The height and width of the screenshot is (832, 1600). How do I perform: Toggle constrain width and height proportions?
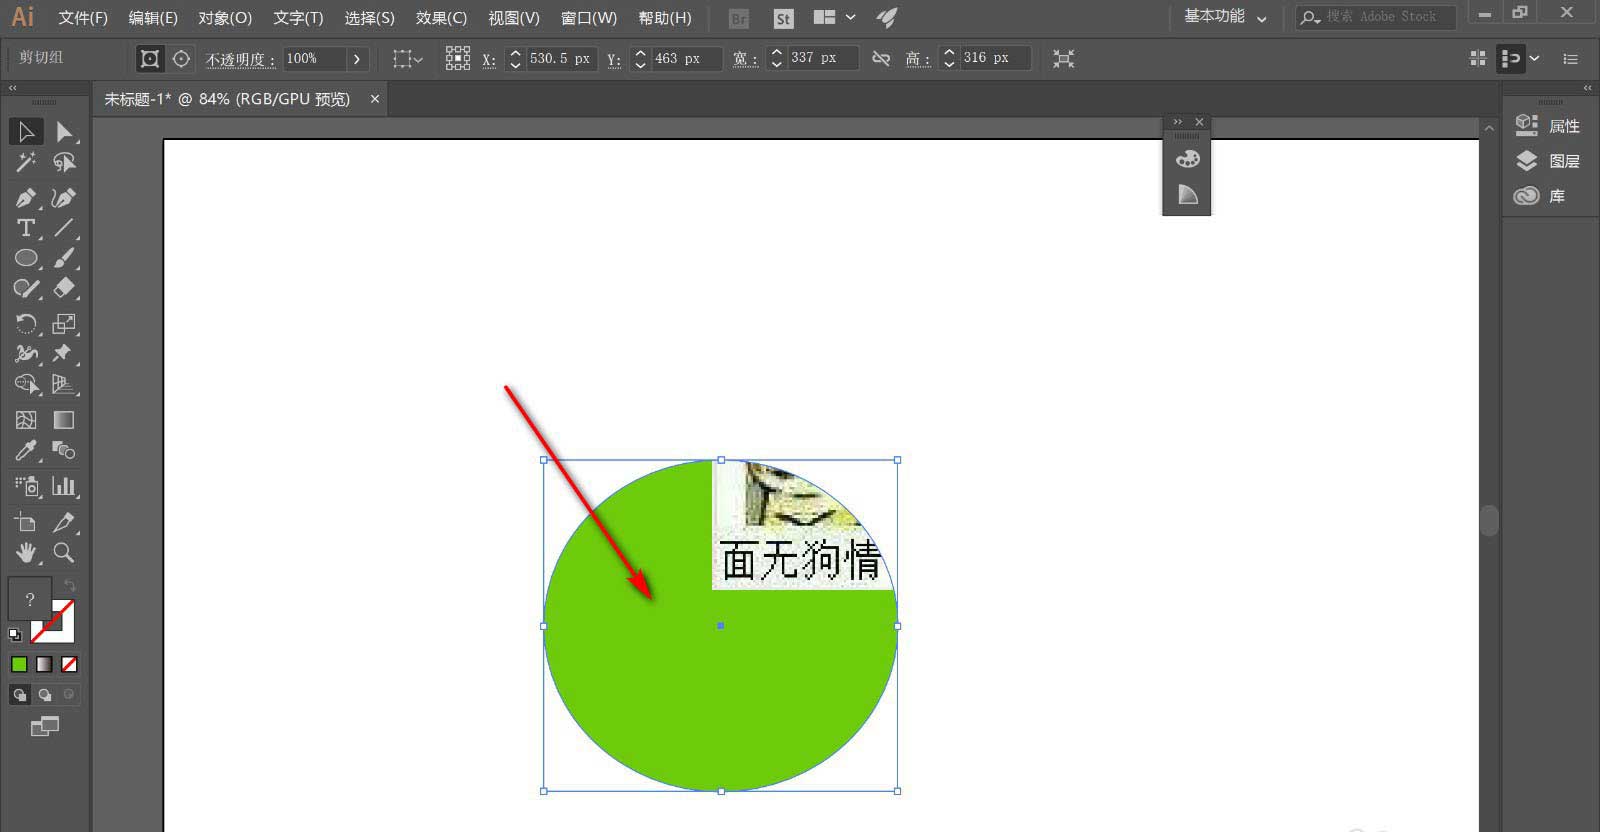tap(881, 59)
